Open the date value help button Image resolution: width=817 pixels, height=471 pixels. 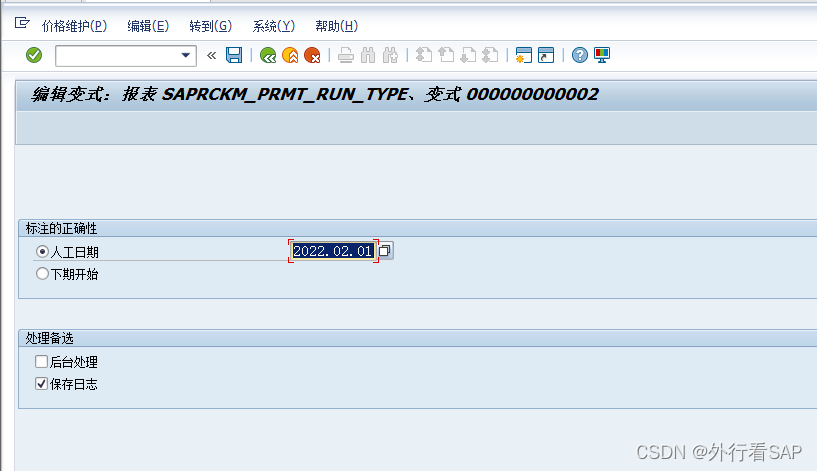(385, 251)
